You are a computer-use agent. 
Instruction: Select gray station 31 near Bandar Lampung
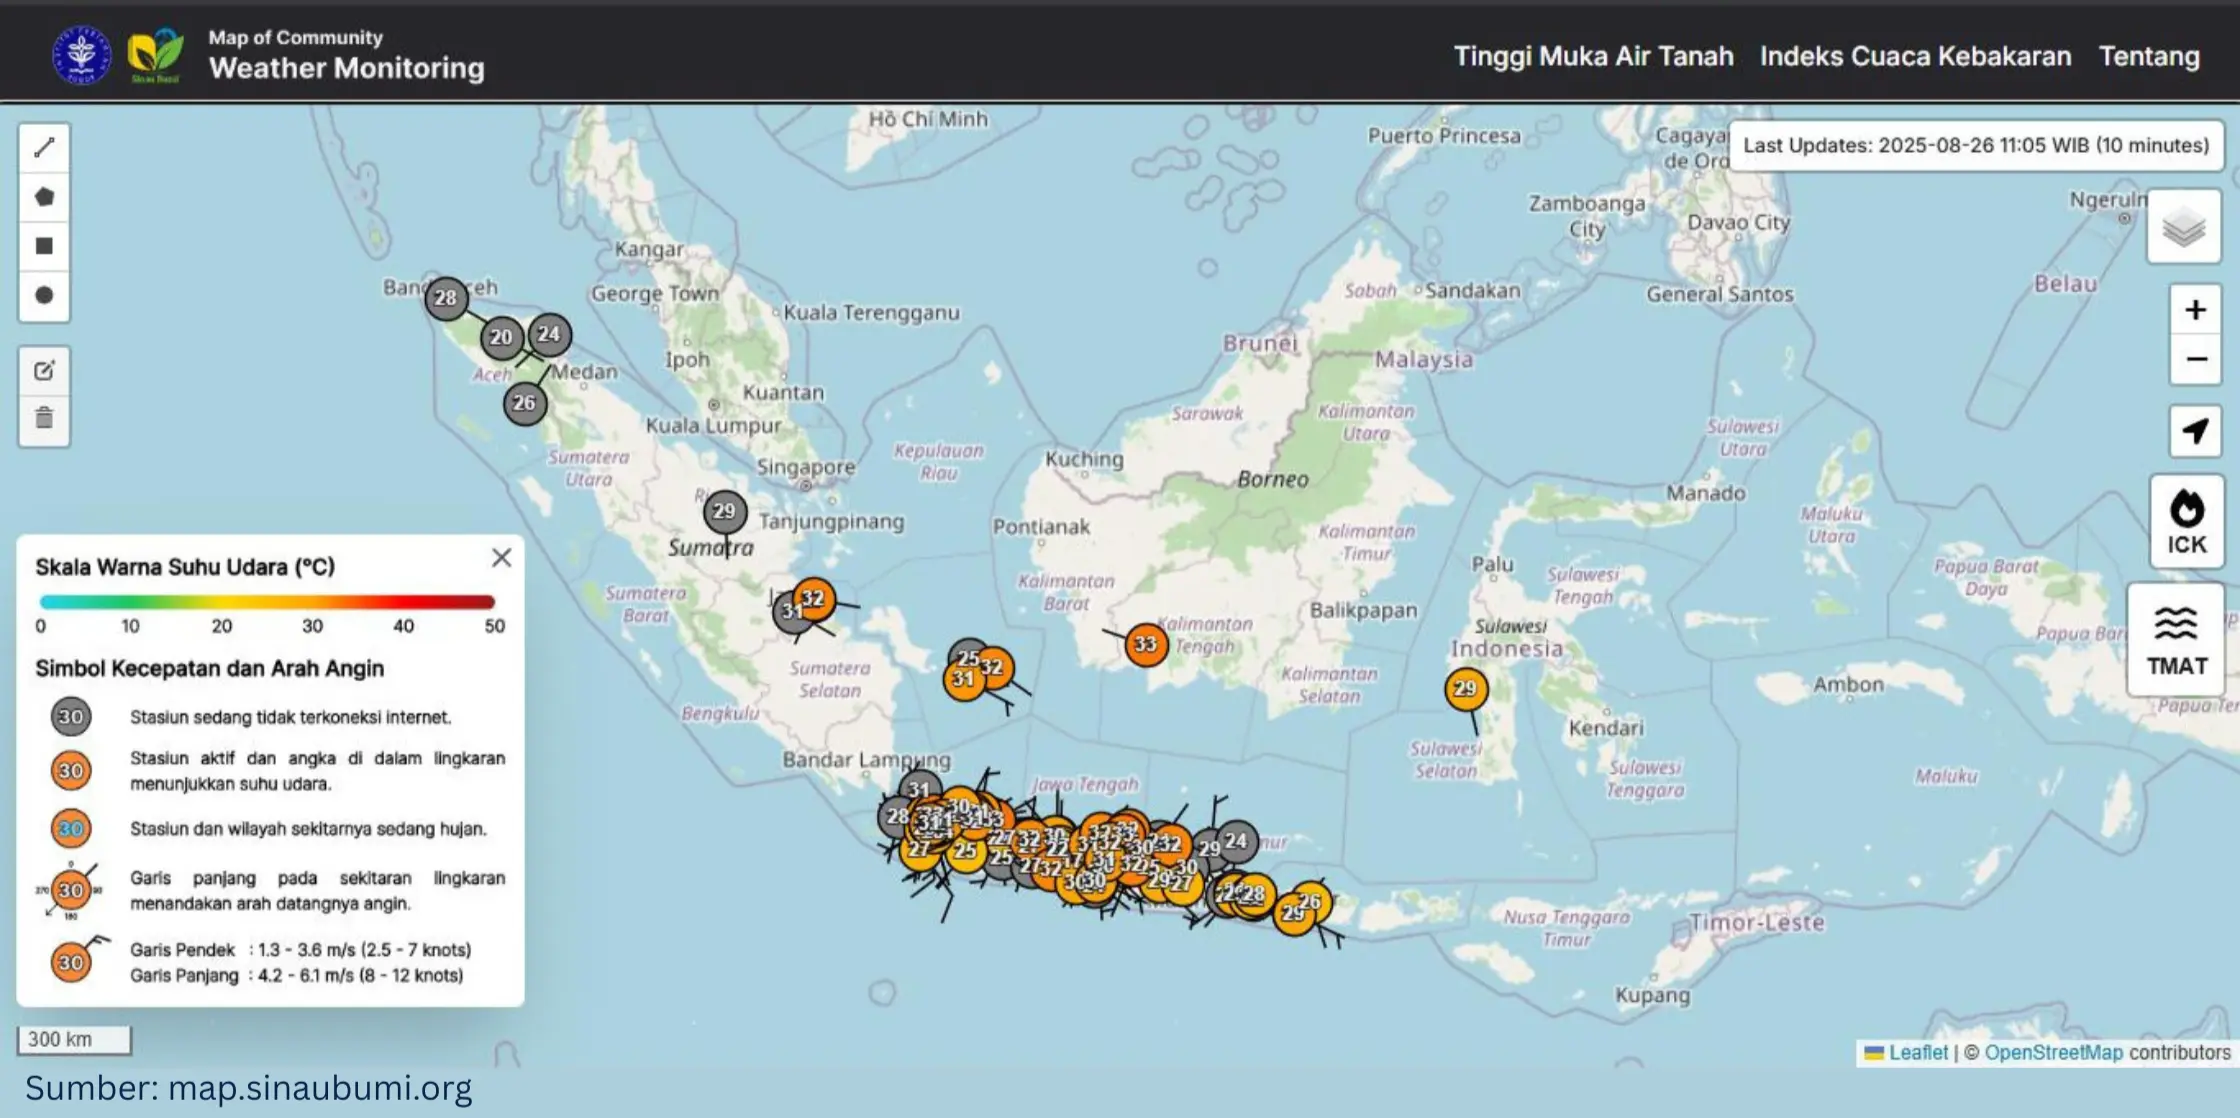click(920, 789)
